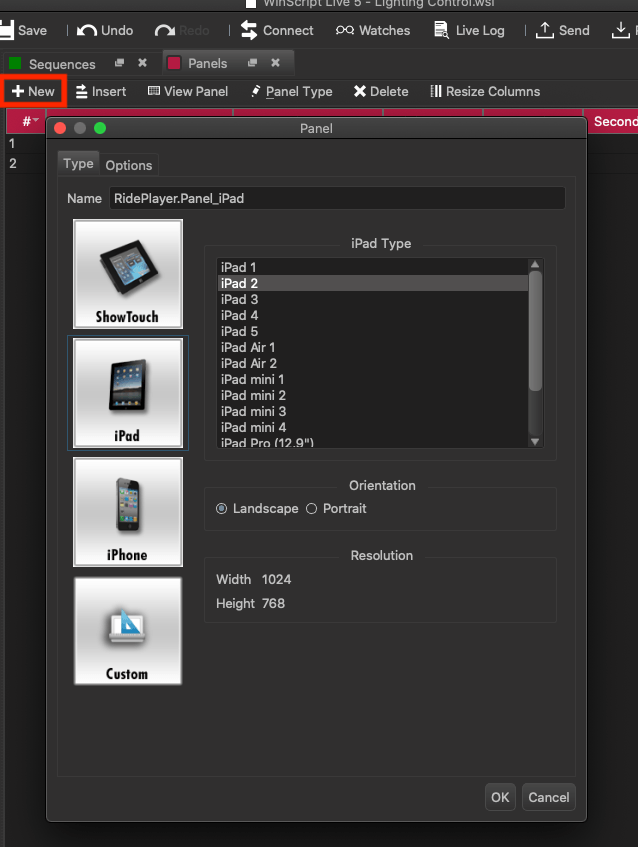Float the Sequences tab window icon
Image resolution: width=638 pixels, height=847 pixels.
[x=119, y=63]
